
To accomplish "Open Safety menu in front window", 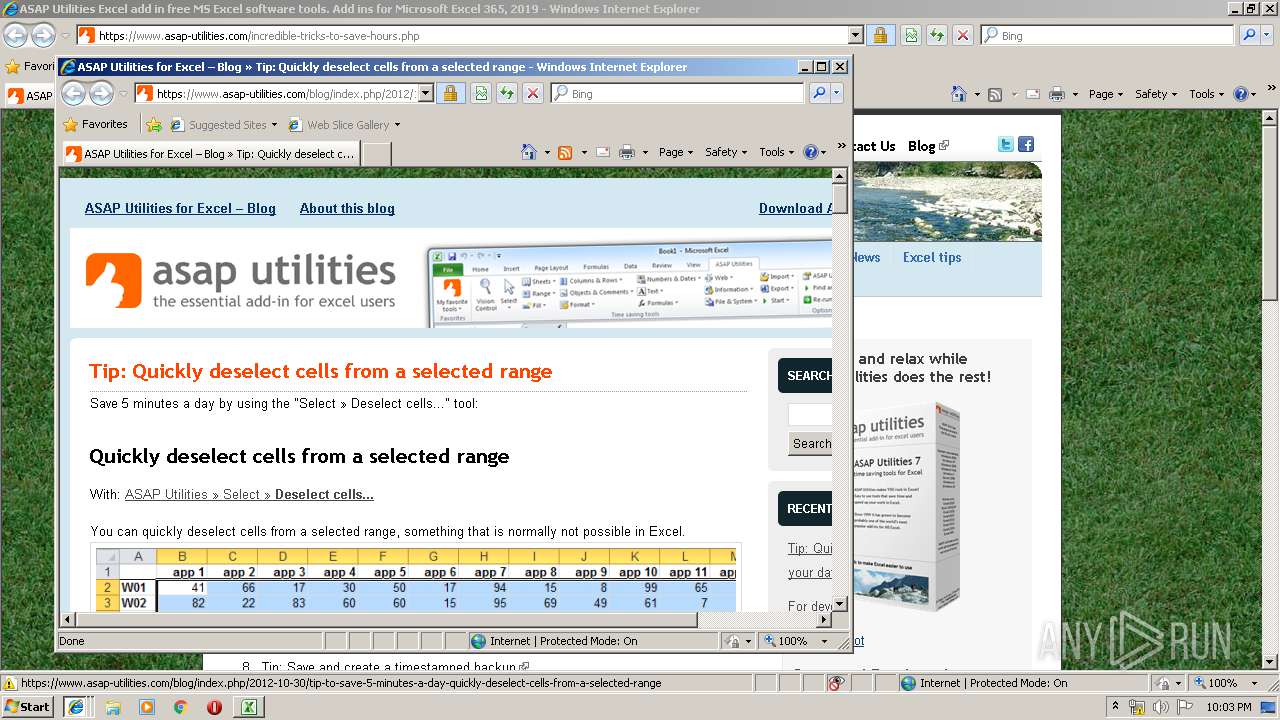I will click(x=726, y=152).
